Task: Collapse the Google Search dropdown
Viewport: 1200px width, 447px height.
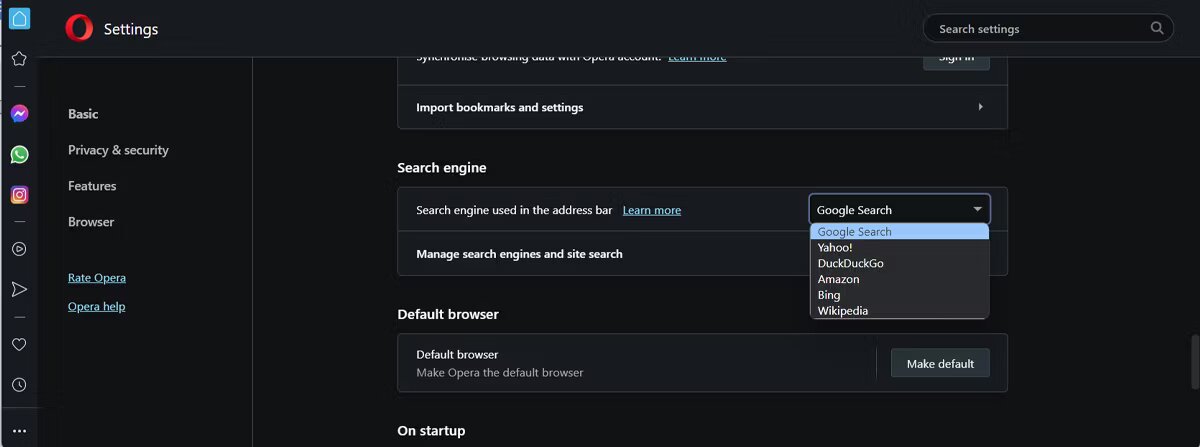Action: click(x=899, y=209)
